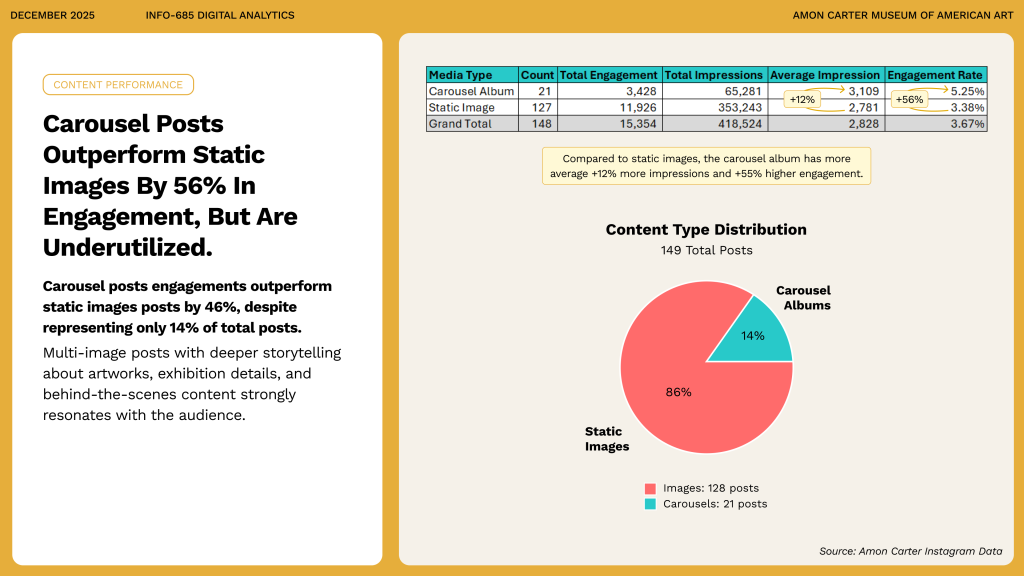This screenshot has height=576, width=1024.
Task: Select the Grand Total row label
Action: (464, 123)
